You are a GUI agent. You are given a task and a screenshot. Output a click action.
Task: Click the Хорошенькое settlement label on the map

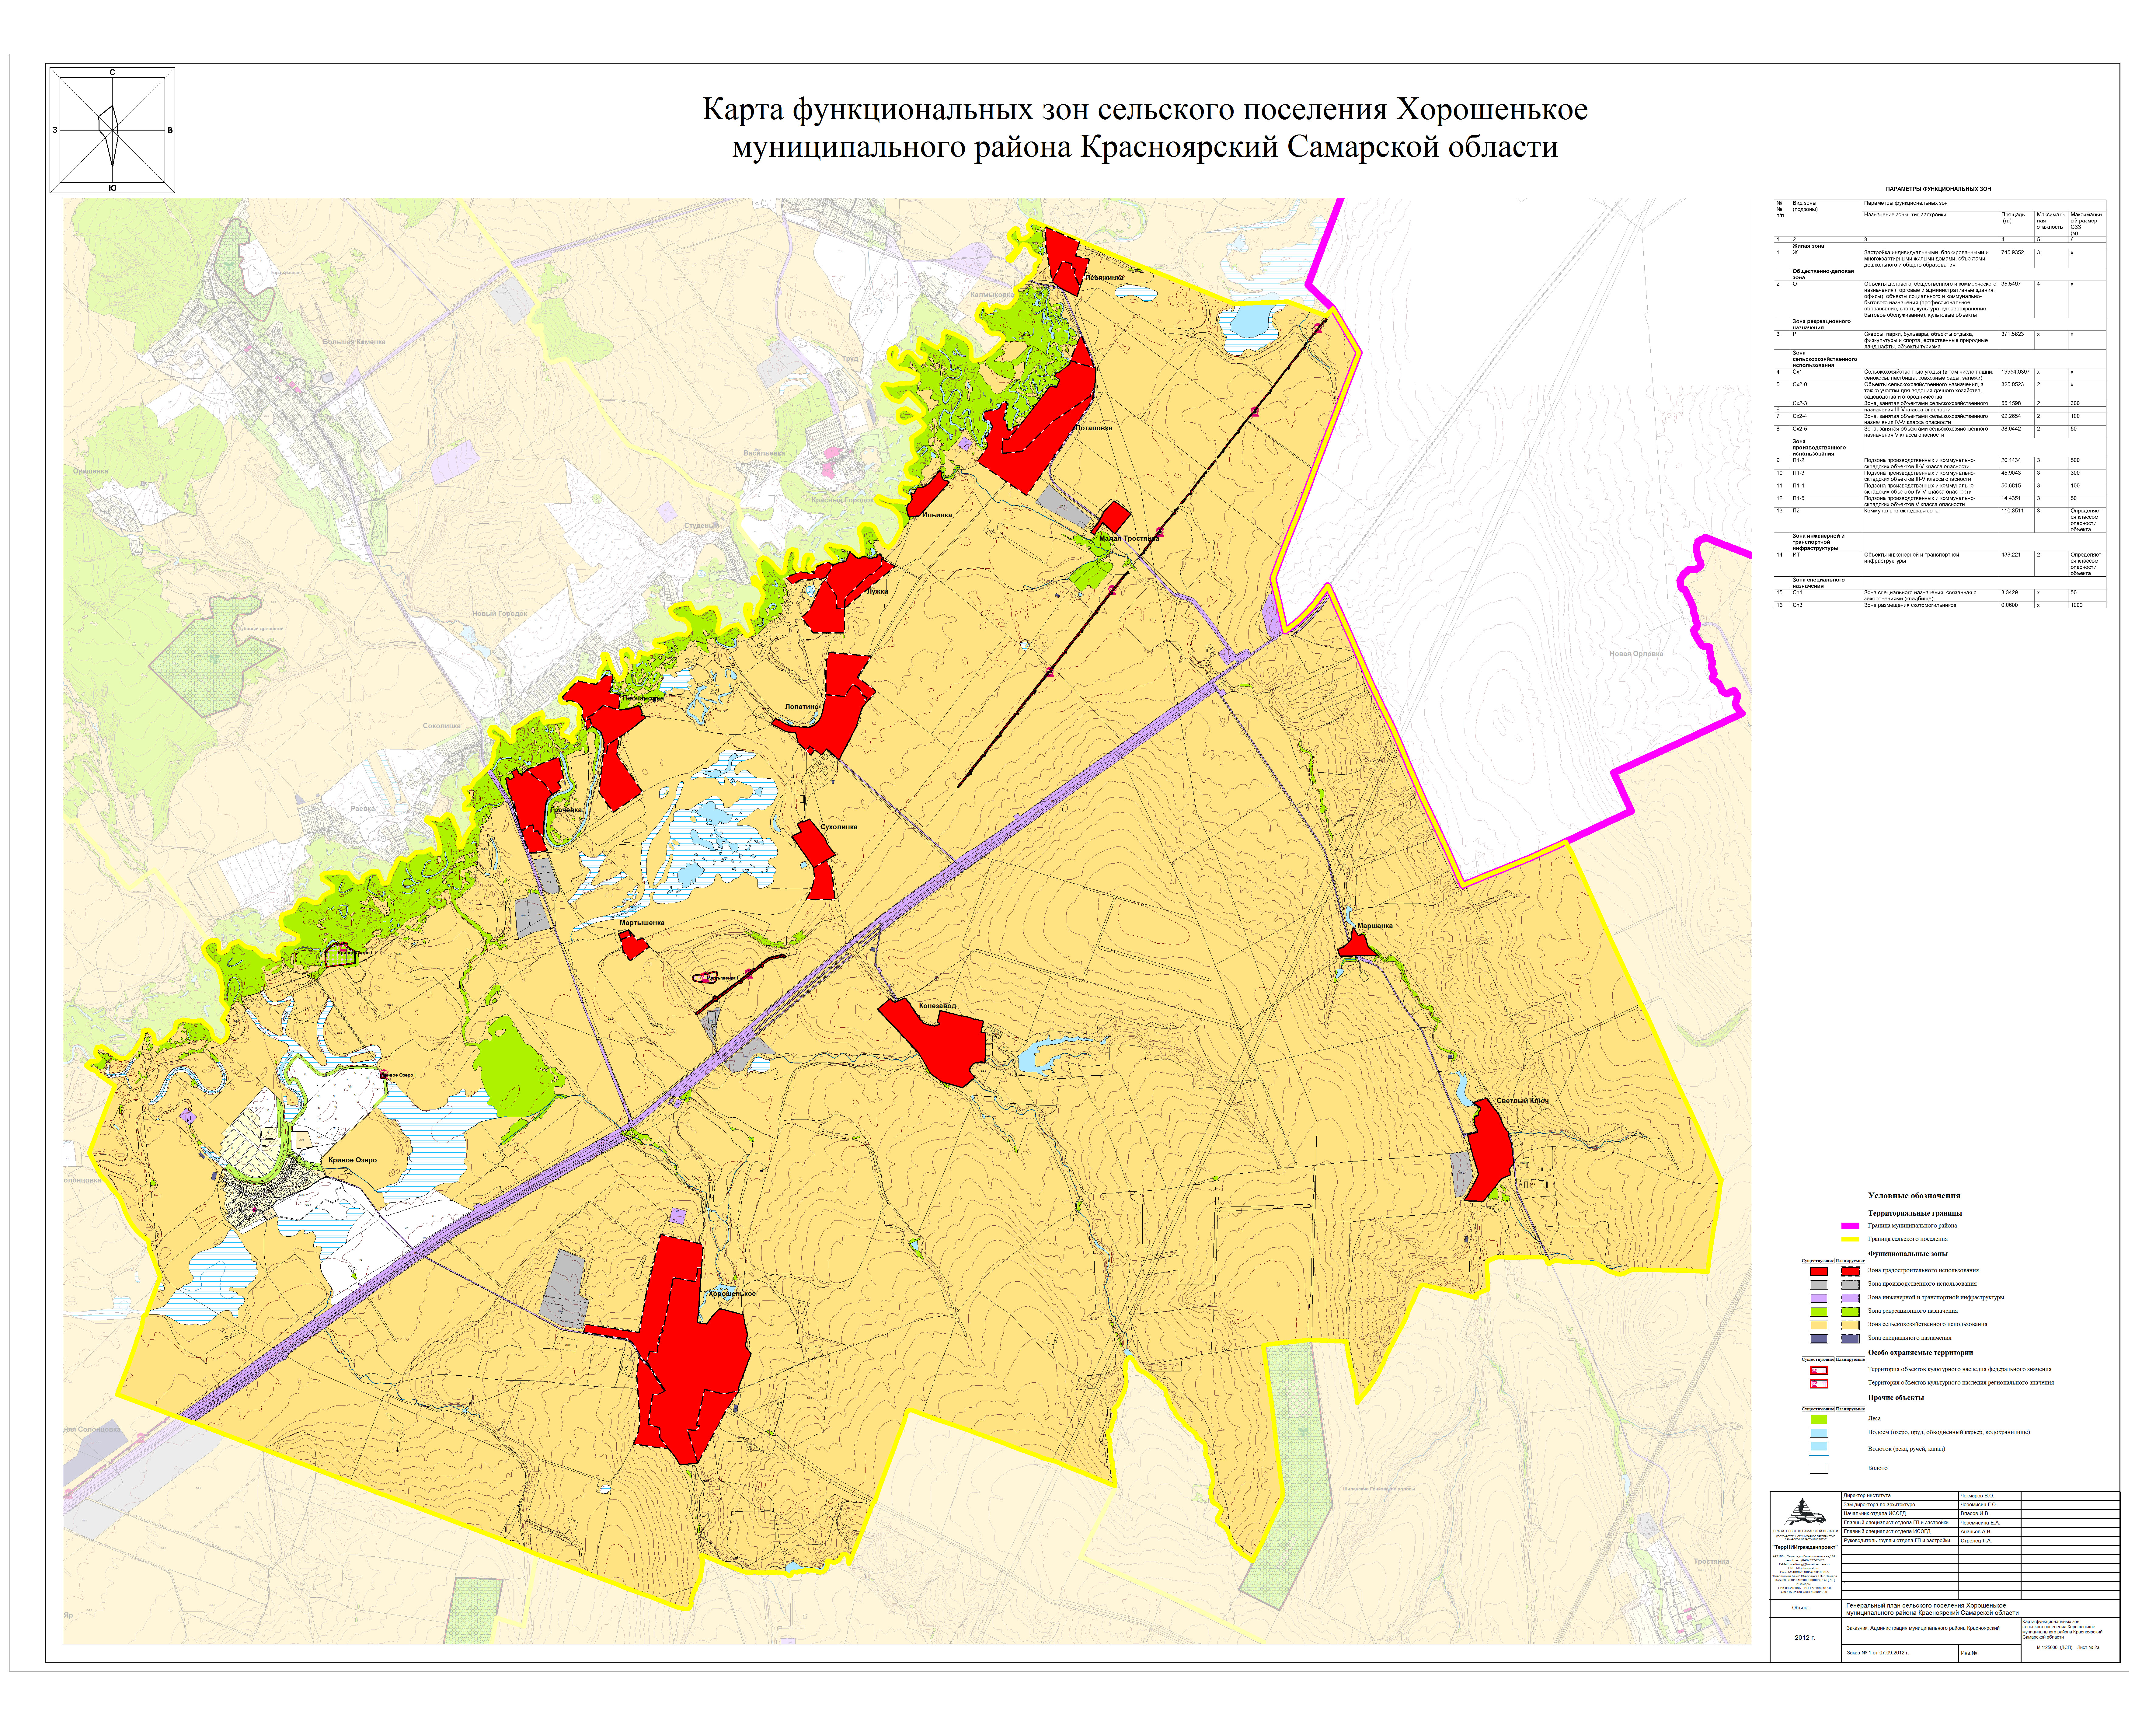732,1294
